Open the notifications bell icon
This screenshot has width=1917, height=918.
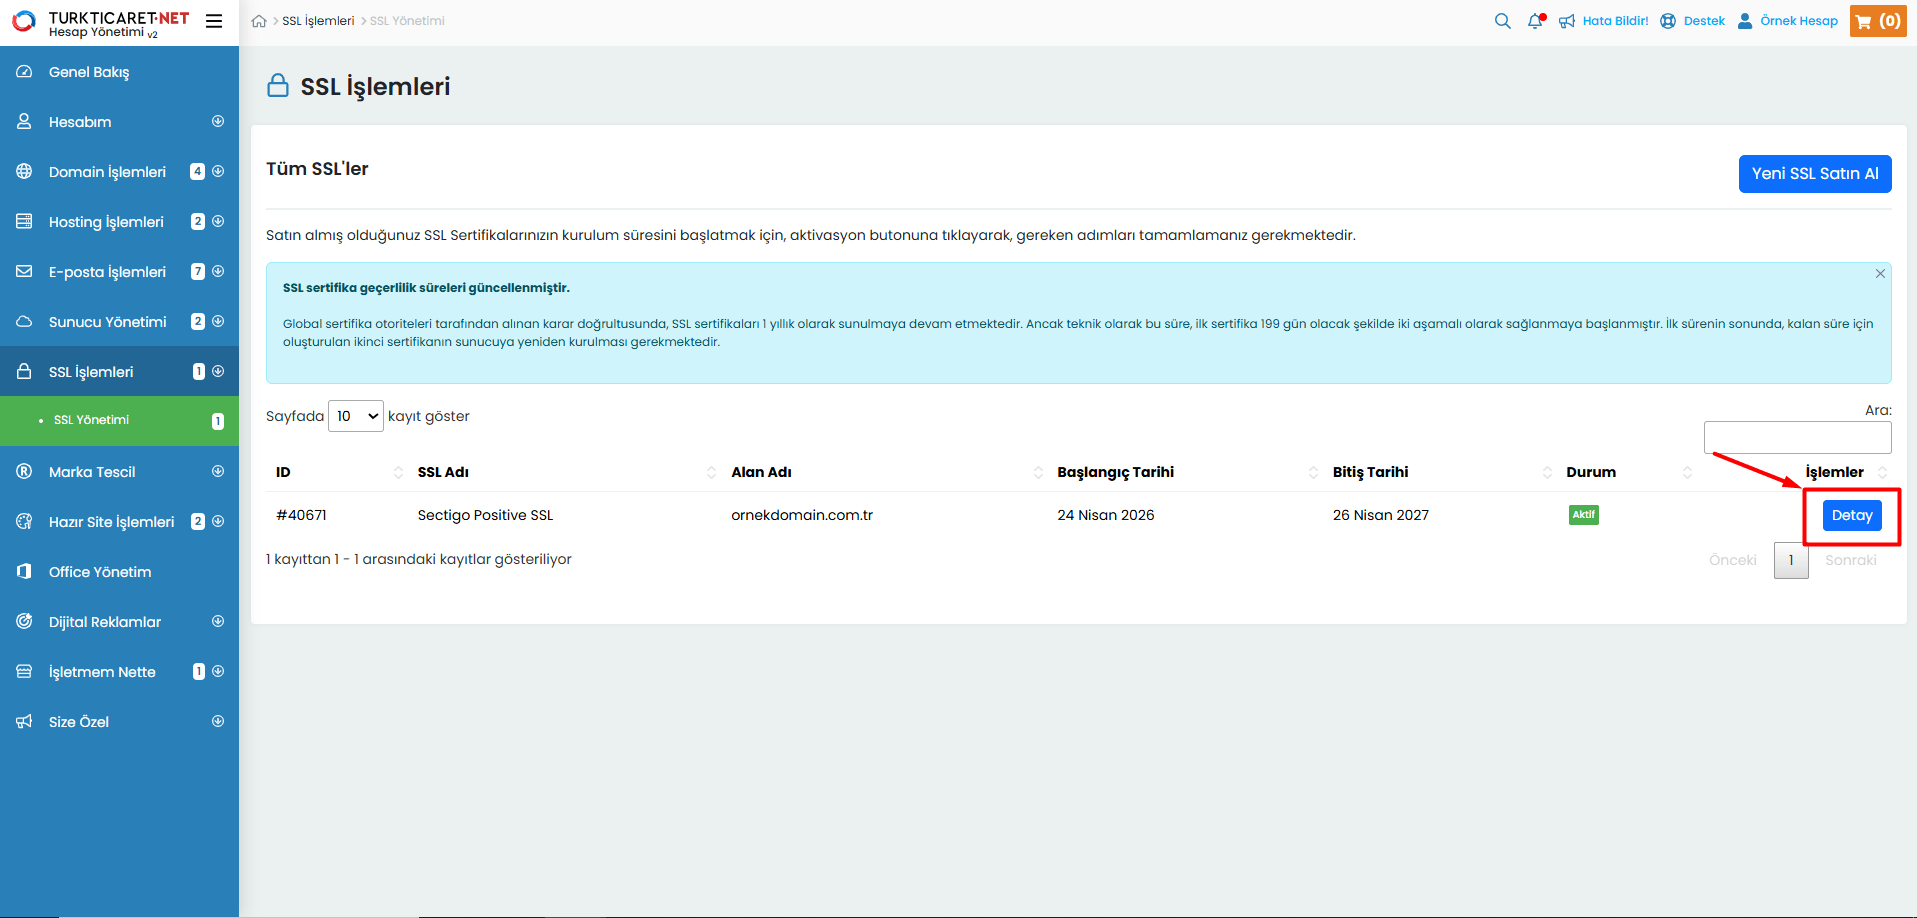[x=1536, y=21]
